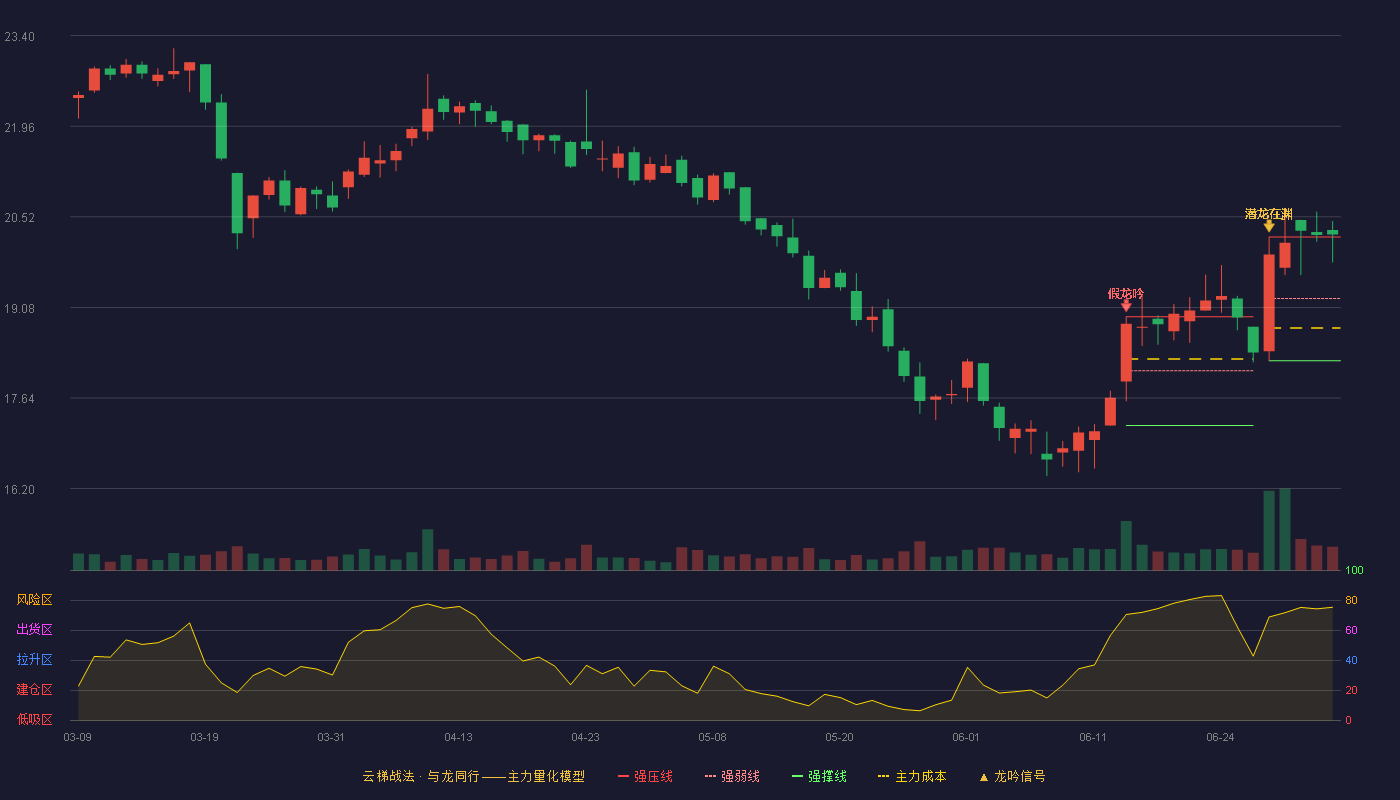Click the red 20 indicator scale value
This screenshot has height=800, width=1400.
[x=1351, y=690]
